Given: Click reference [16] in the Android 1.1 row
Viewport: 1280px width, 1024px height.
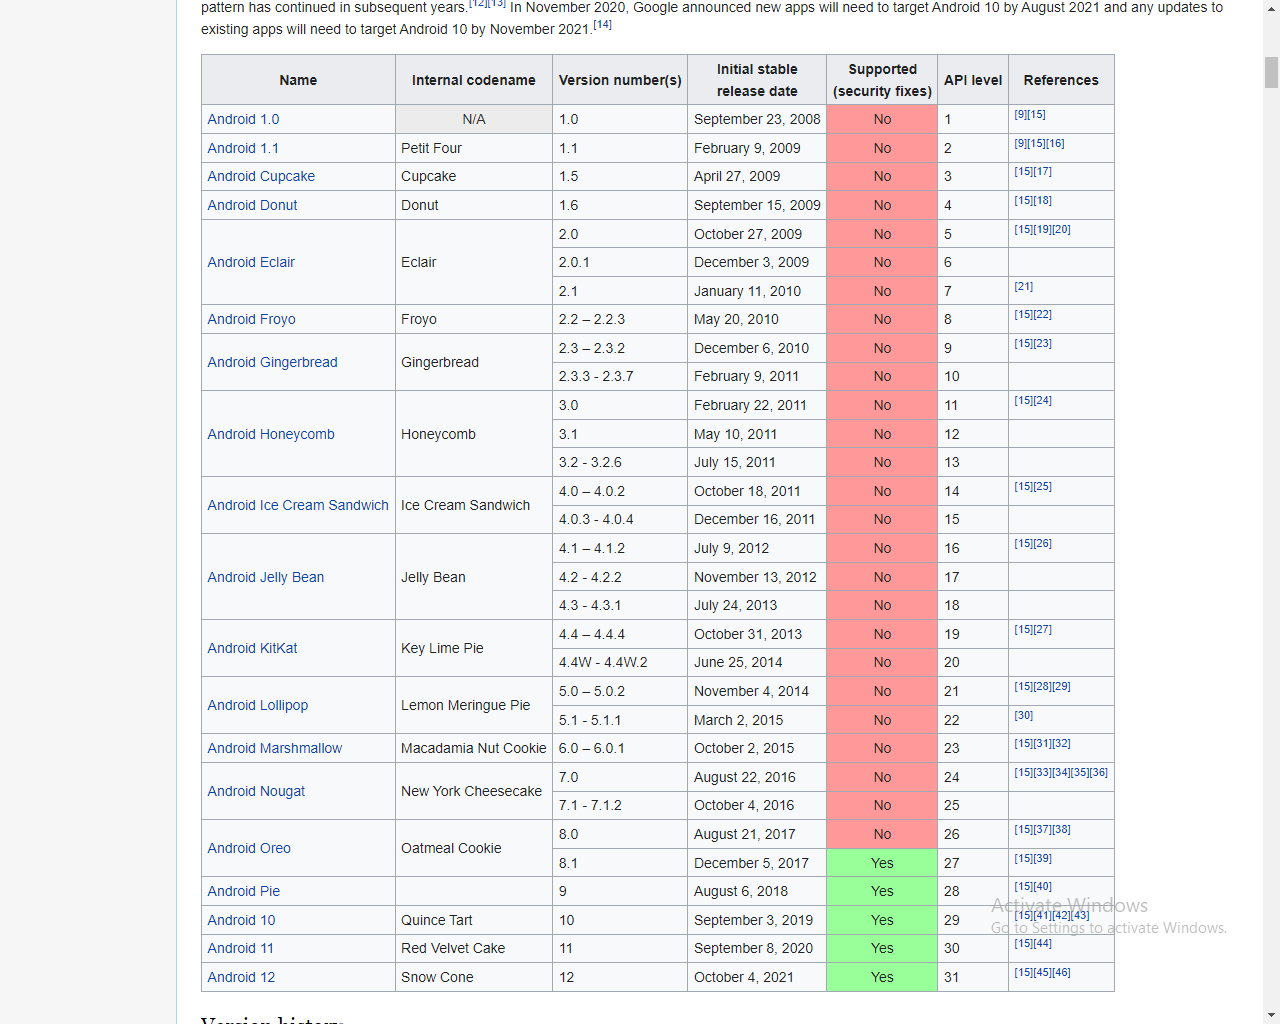Looking at the screenshot, I should click(x=1055, y=143).
